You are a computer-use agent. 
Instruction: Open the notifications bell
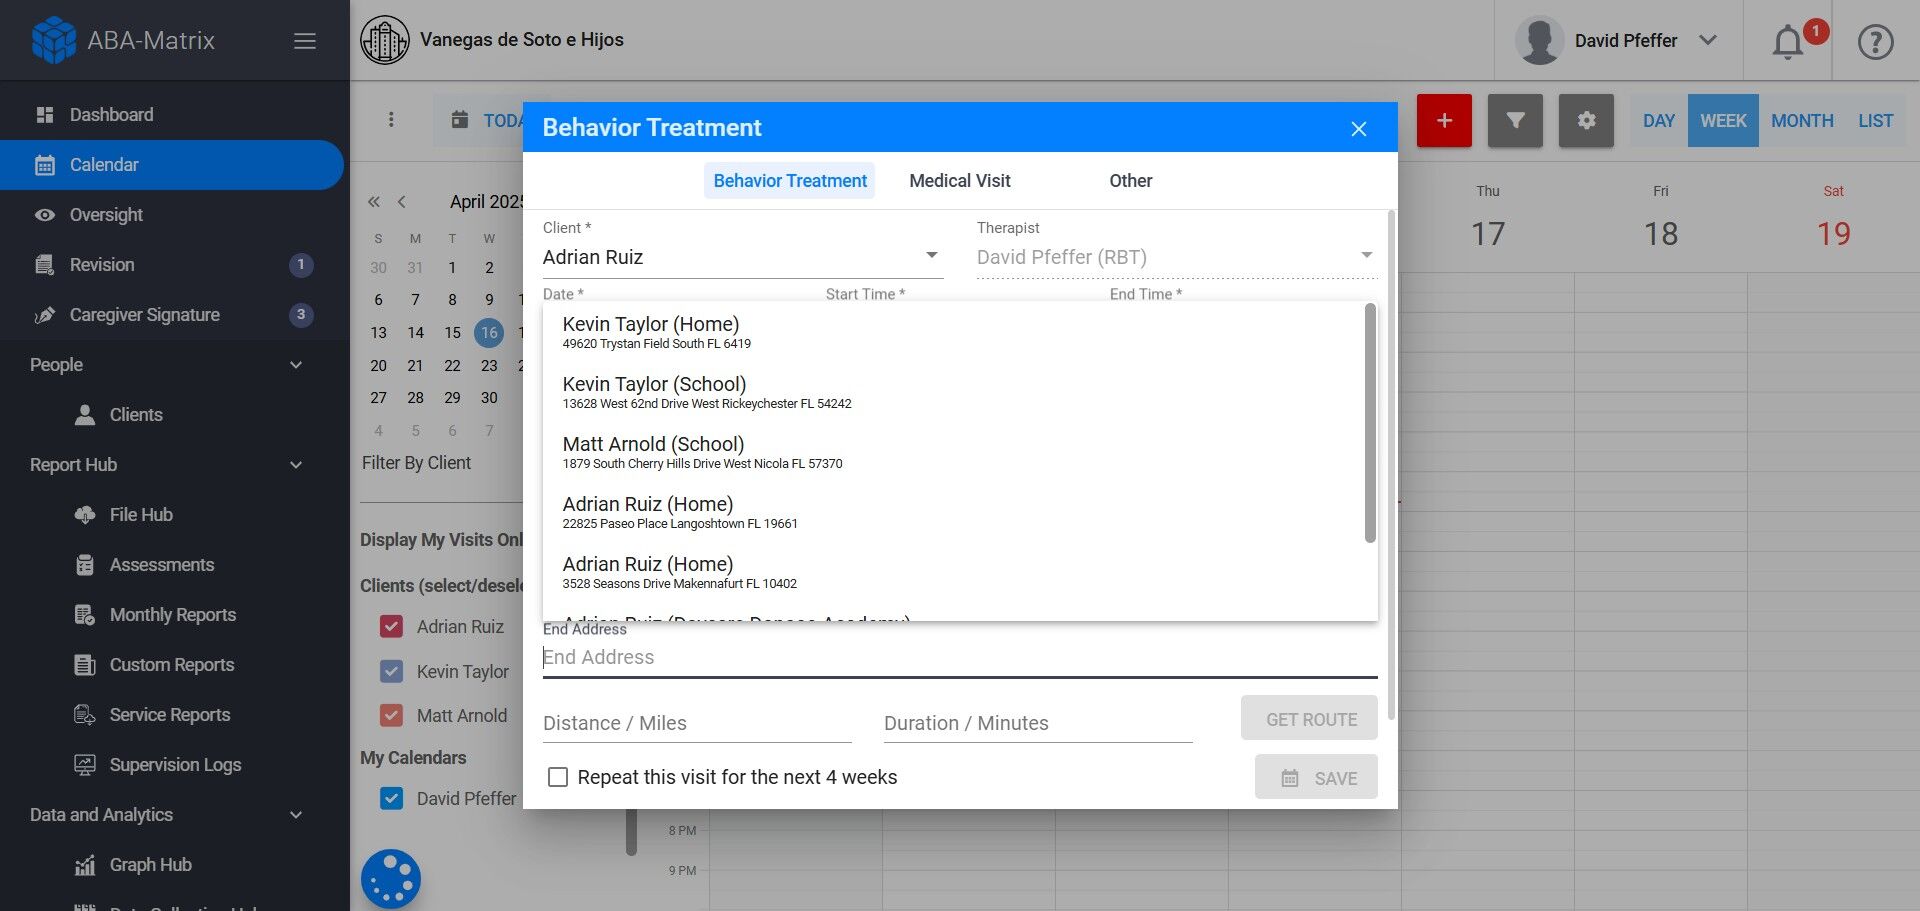coord(1788,42)
